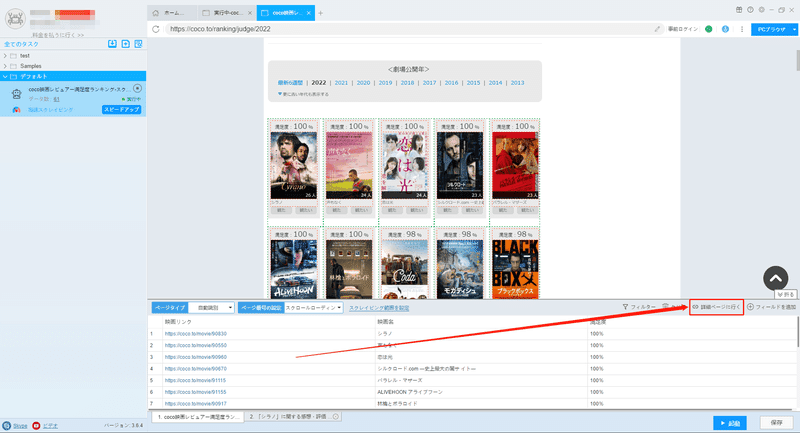Screen dimensions: 800x433
Task: Expand the Samples folder
Action: [x=5, y=66]
